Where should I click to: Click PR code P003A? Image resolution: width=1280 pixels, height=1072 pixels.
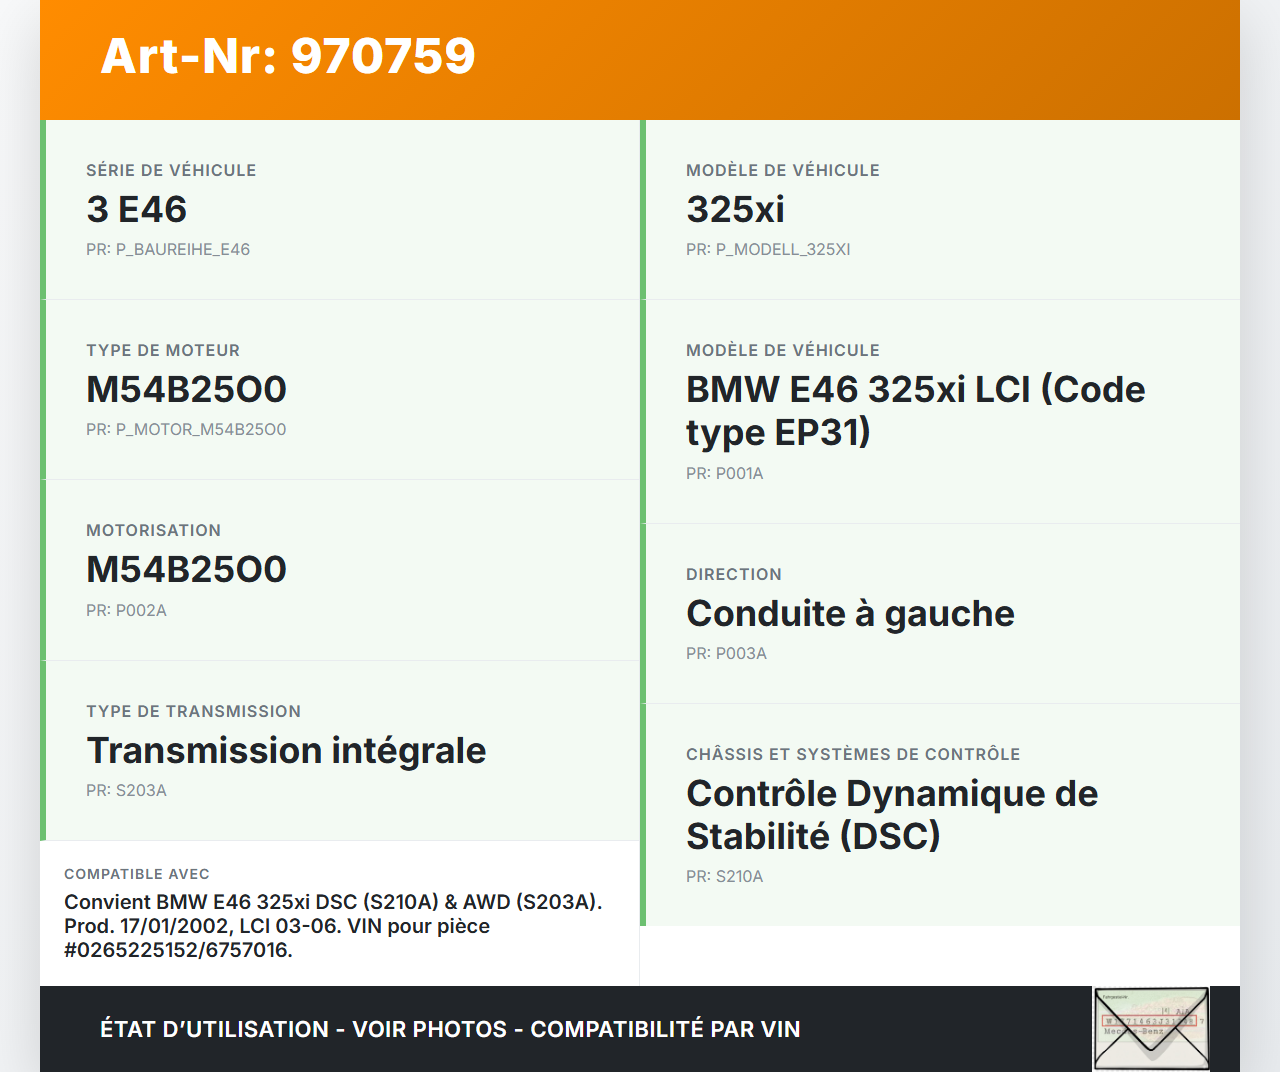726,653
